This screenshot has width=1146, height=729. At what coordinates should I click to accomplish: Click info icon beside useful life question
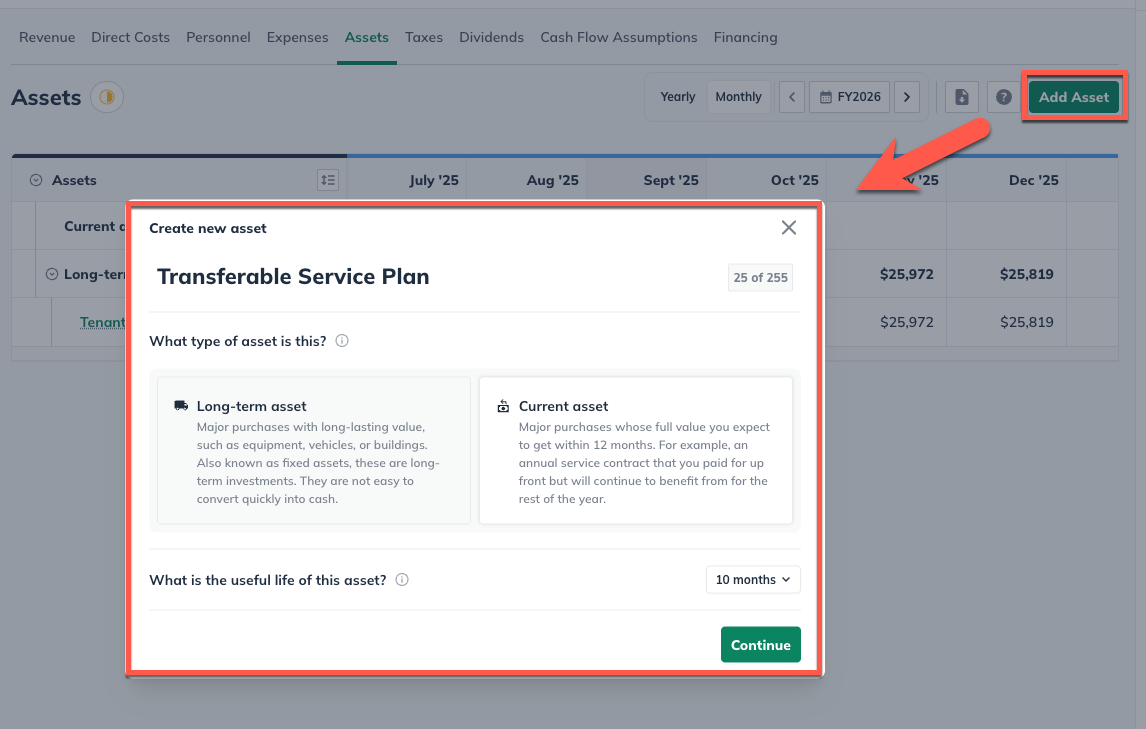tap(402, 580)
